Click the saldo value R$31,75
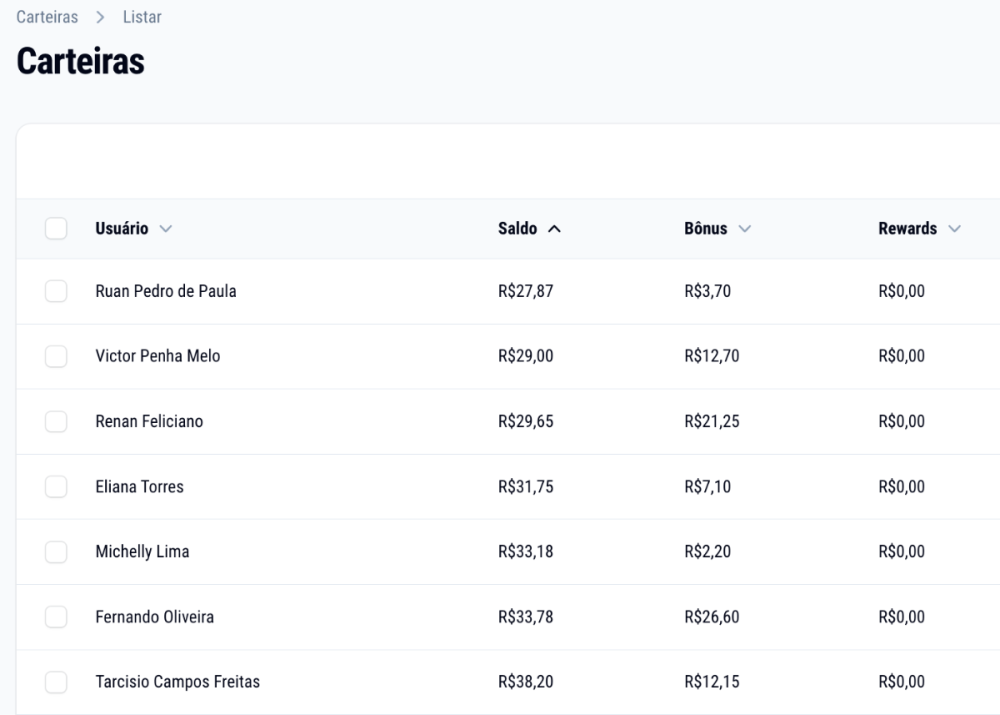This screenshot has width=1000, height=715. (526, 487)
